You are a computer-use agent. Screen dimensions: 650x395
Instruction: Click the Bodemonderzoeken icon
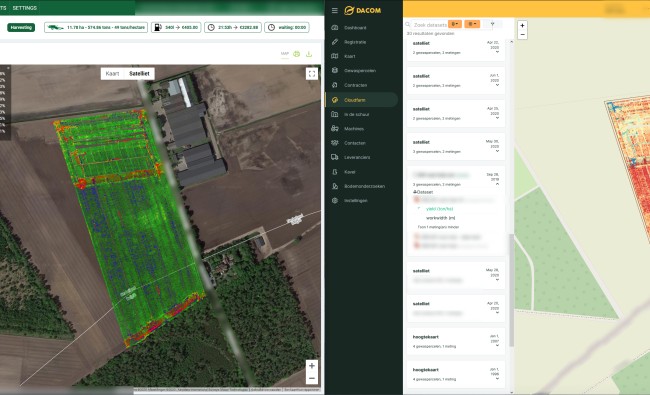(335, 186)
